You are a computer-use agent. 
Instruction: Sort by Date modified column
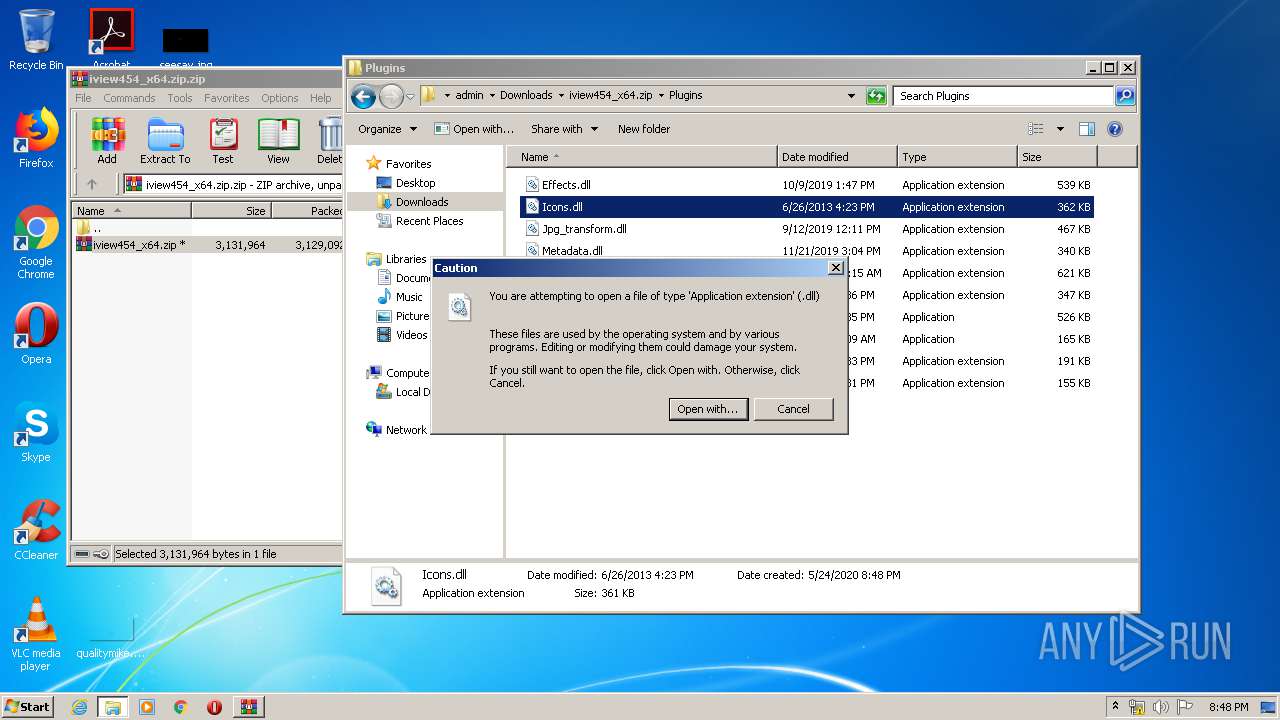click(836, 157)
